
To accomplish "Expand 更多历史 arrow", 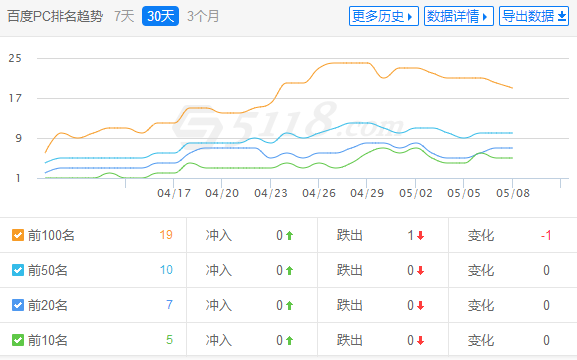I will point(410,17).
